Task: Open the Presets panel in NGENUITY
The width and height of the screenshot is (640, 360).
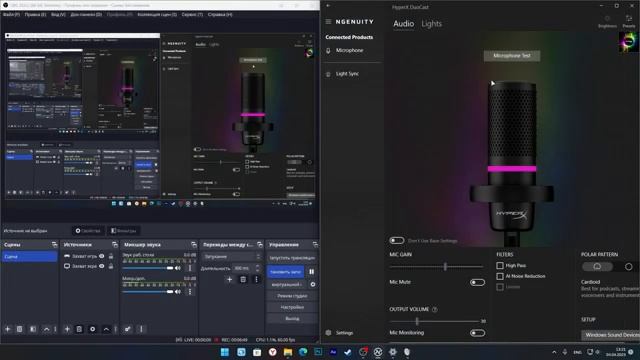Action: click(x=629, y=21)
